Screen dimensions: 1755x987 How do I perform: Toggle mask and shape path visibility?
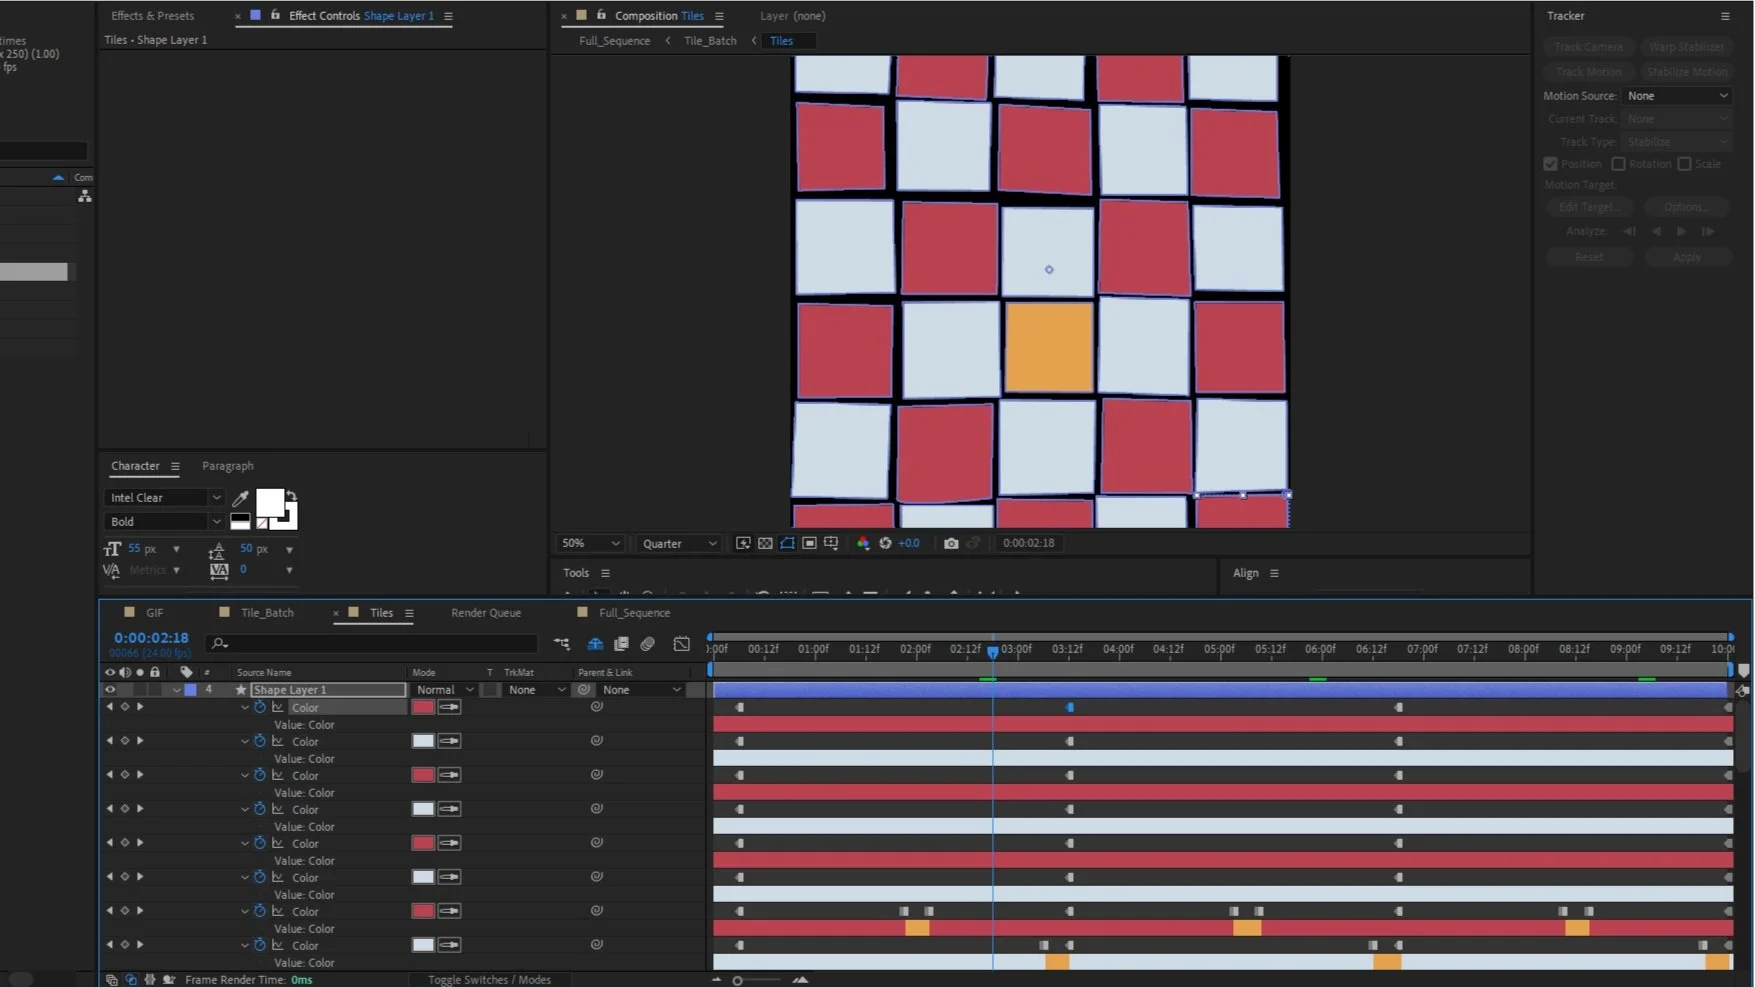click(787, 544)
